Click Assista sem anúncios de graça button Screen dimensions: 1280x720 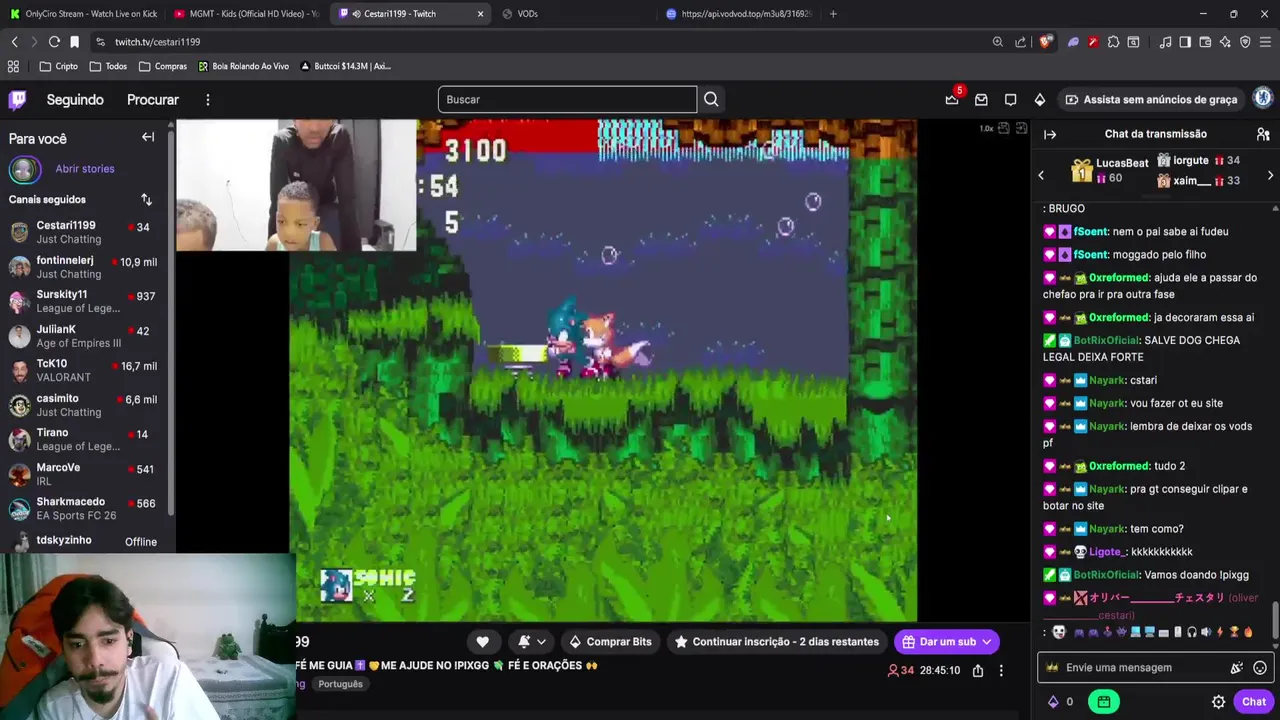point(1151,99)
